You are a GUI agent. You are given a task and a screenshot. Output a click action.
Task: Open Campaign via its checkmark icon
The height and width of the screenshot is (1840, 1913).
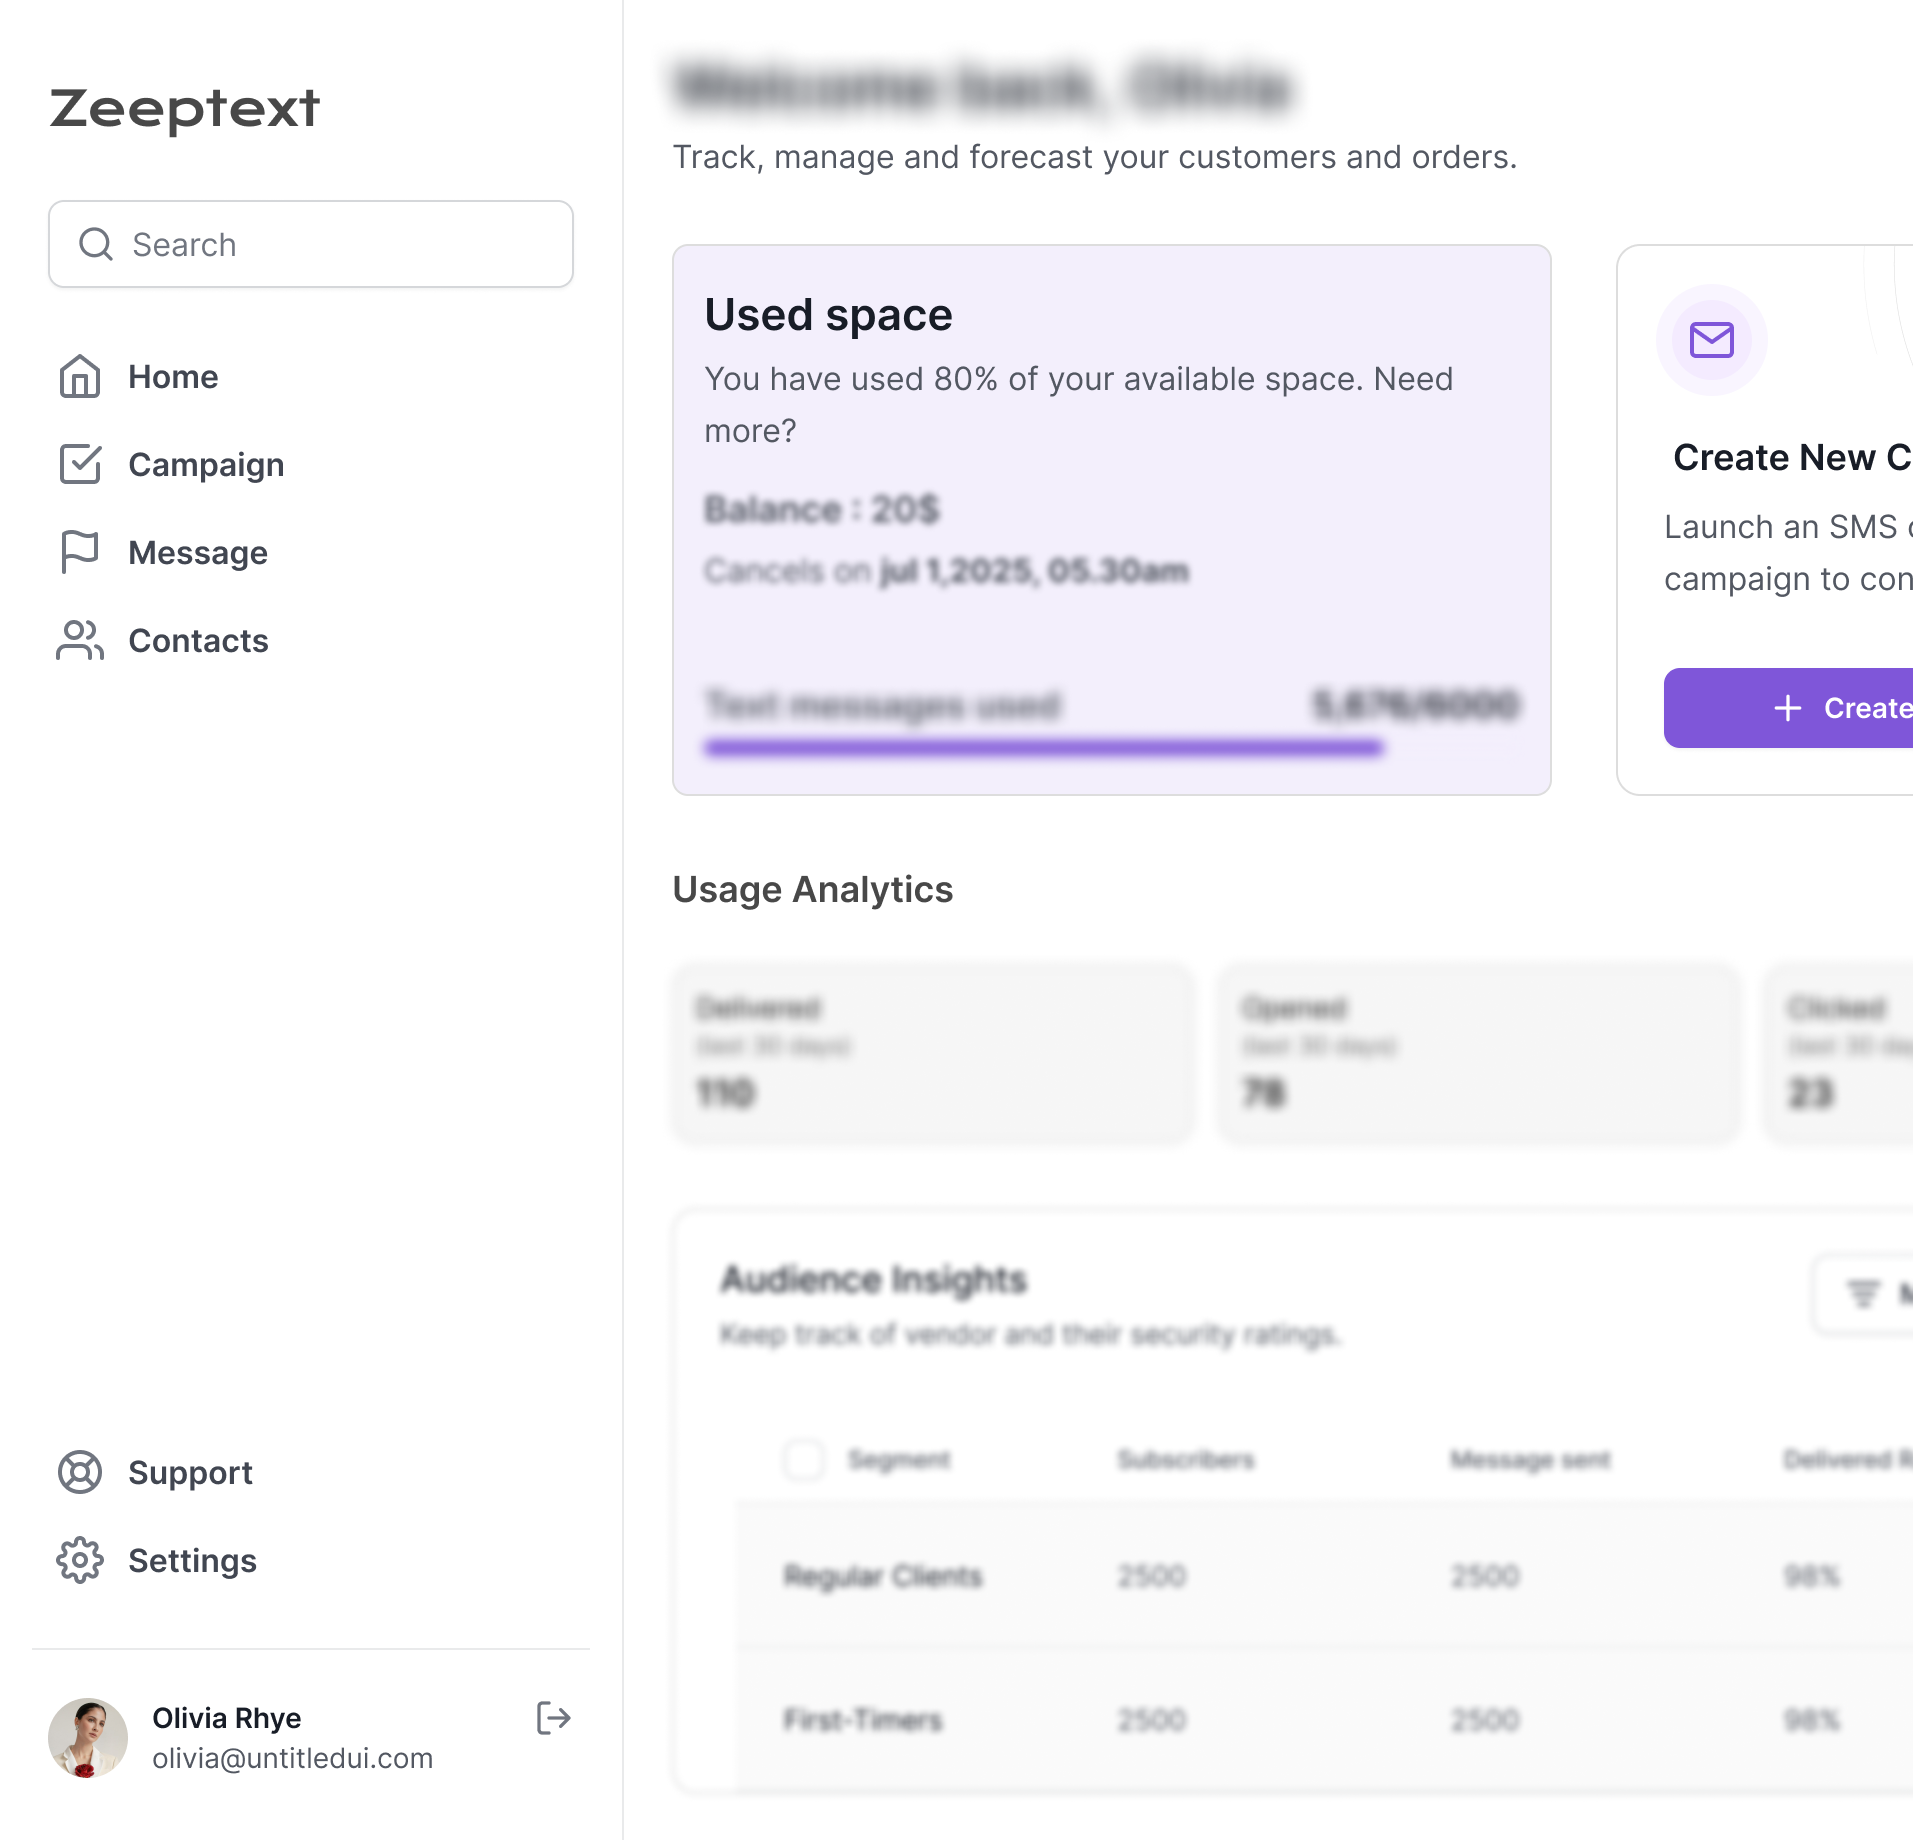point(79,464)
